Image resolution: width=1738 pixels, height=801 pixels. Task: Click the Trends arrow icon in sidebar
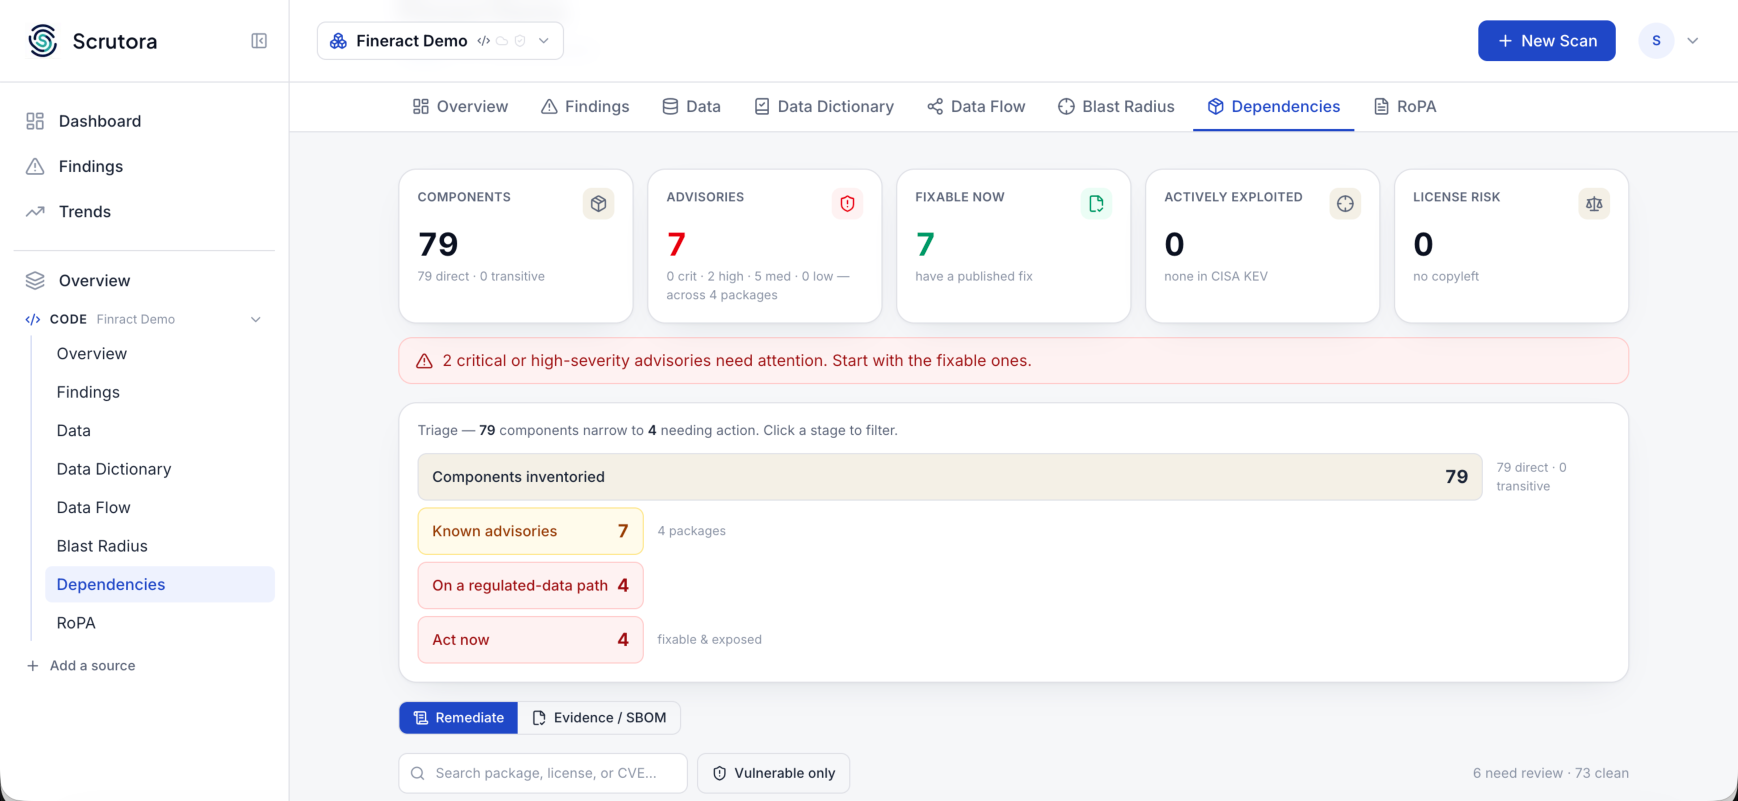(x=35, y=212)
